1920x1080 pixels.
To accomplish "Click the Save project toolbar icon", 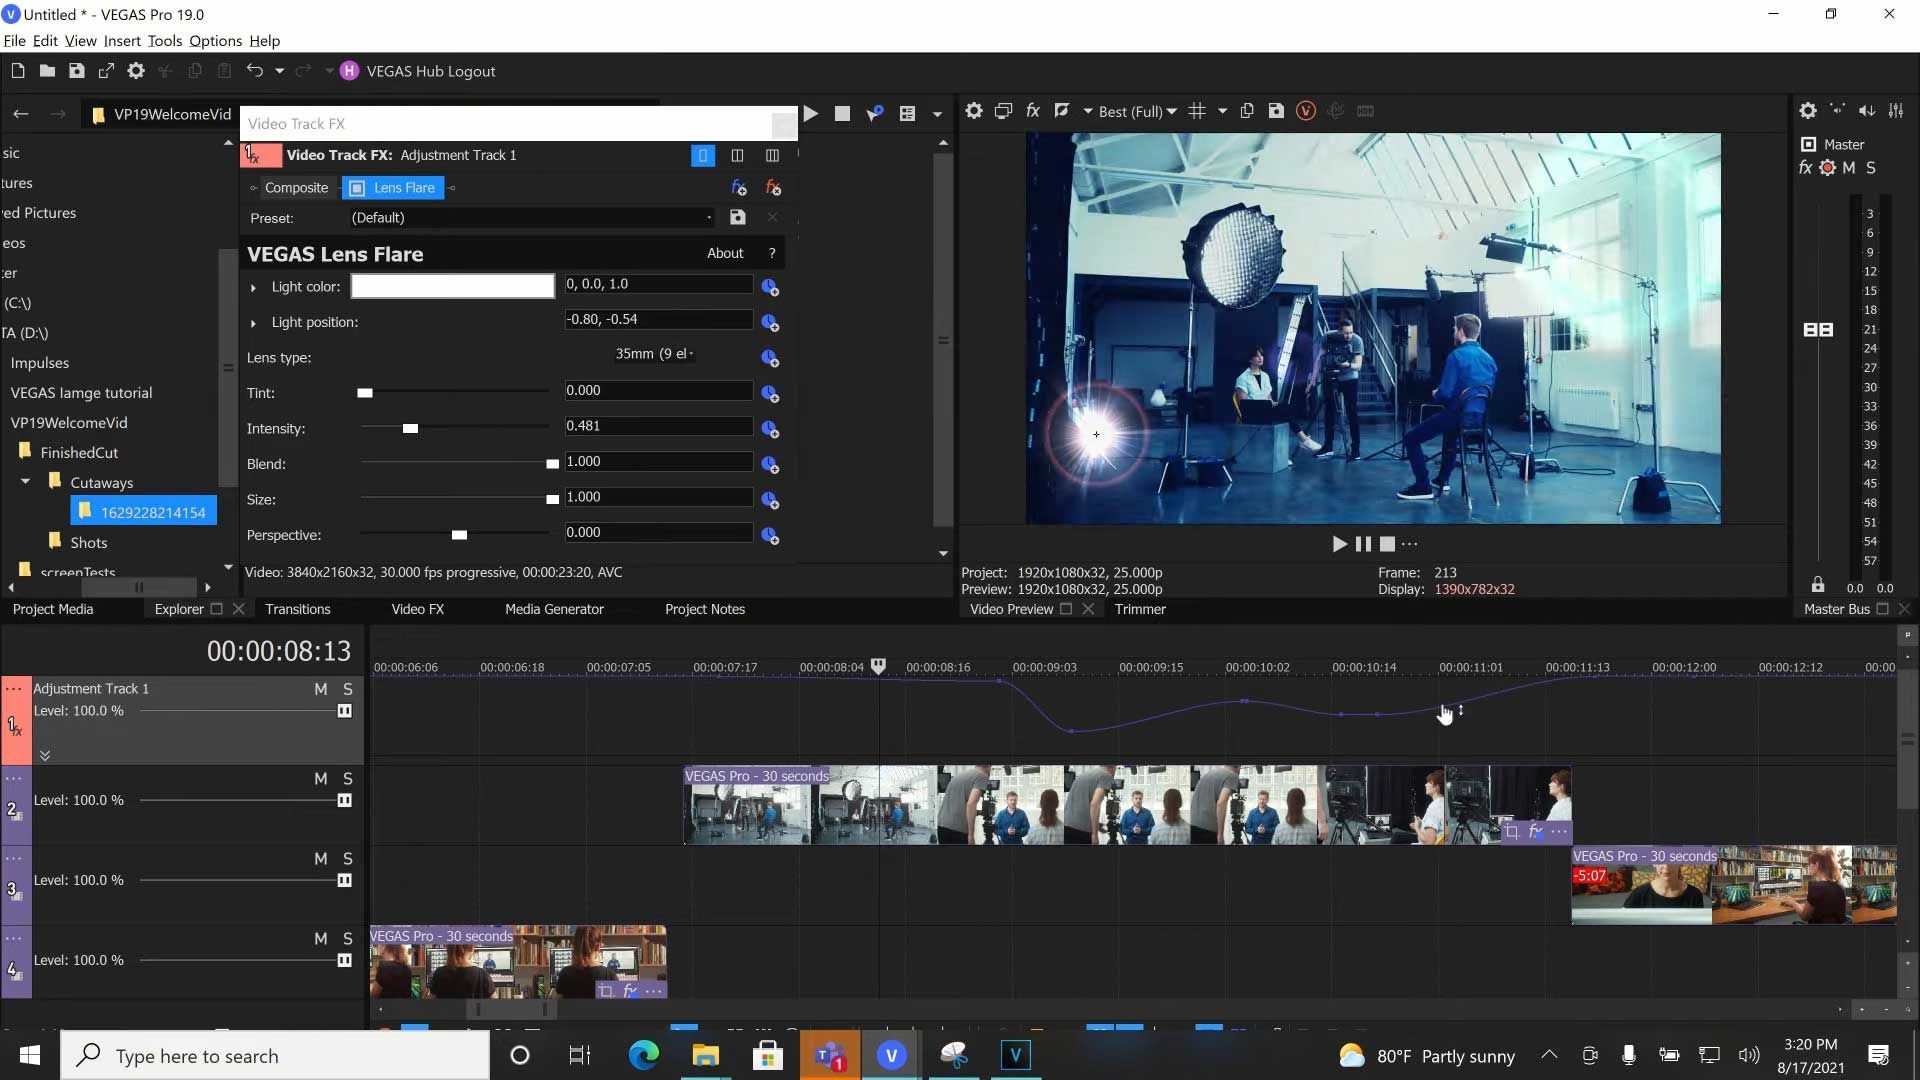I will click(76, 71).
